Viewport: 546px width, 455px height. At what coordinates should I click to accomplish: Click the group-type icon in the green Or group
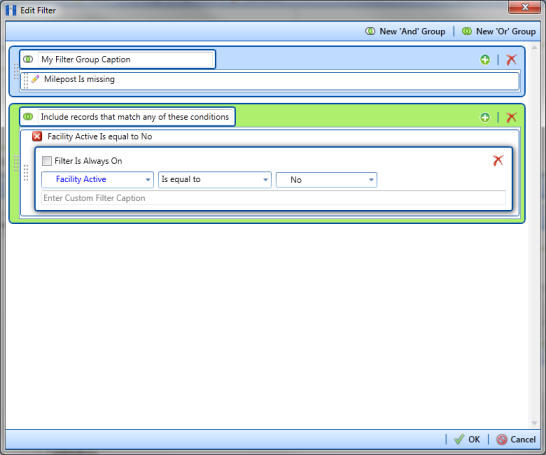coord(28,117)
